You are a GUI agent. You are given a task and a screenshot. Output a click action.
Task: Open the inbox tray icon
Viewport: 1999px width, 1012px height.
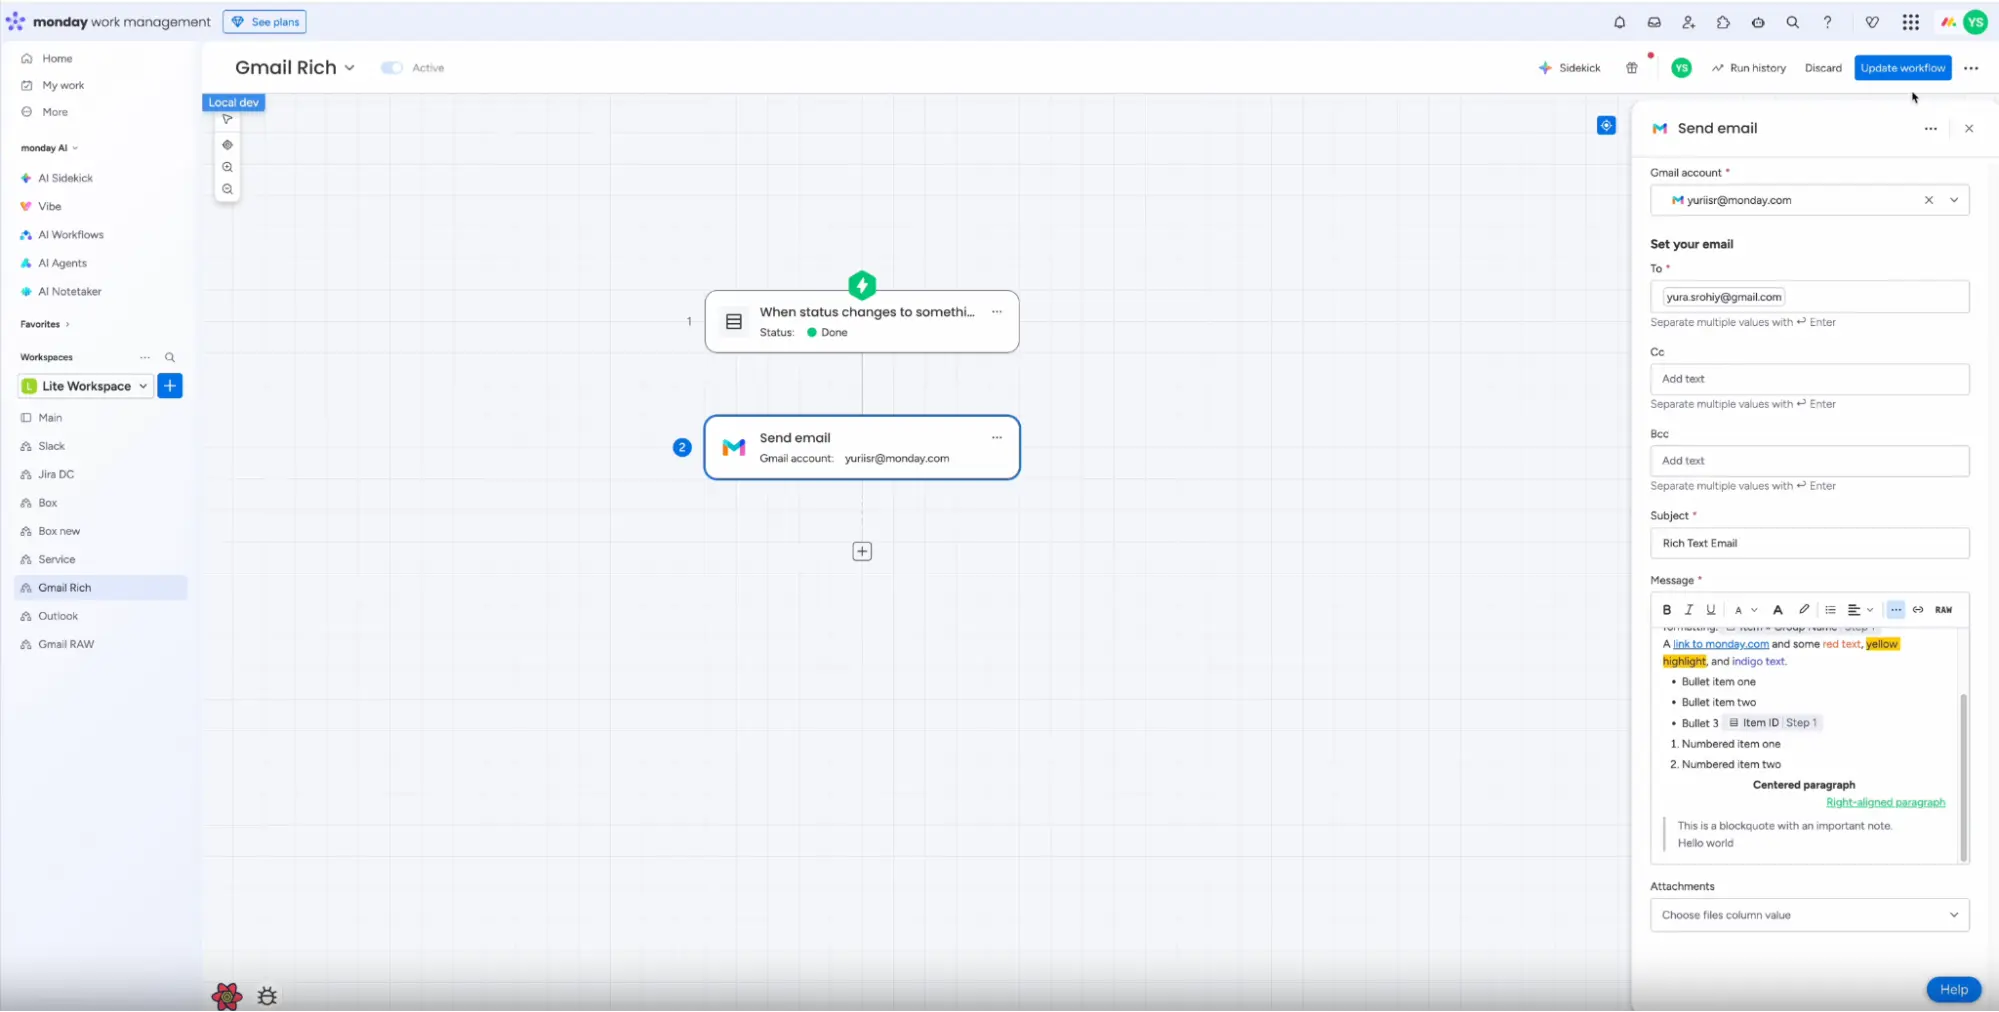(1654, 22)
